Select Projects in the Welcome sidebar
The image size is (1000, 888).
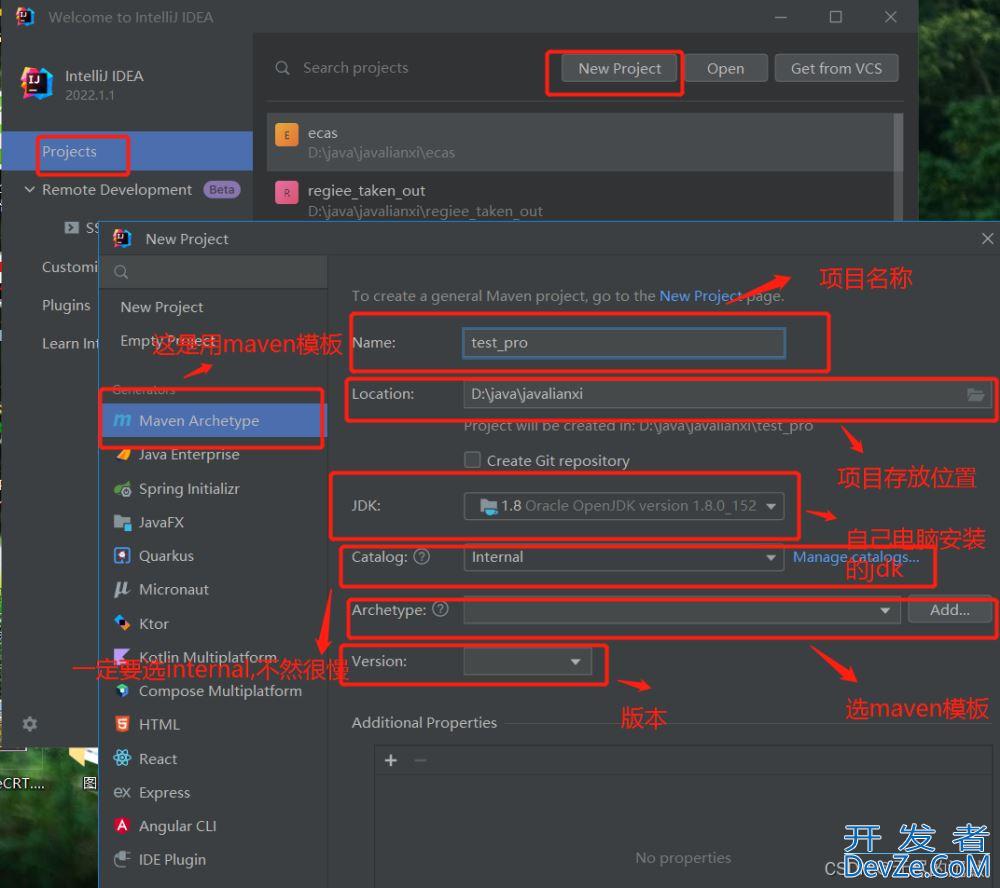click(x=127, y=151)
